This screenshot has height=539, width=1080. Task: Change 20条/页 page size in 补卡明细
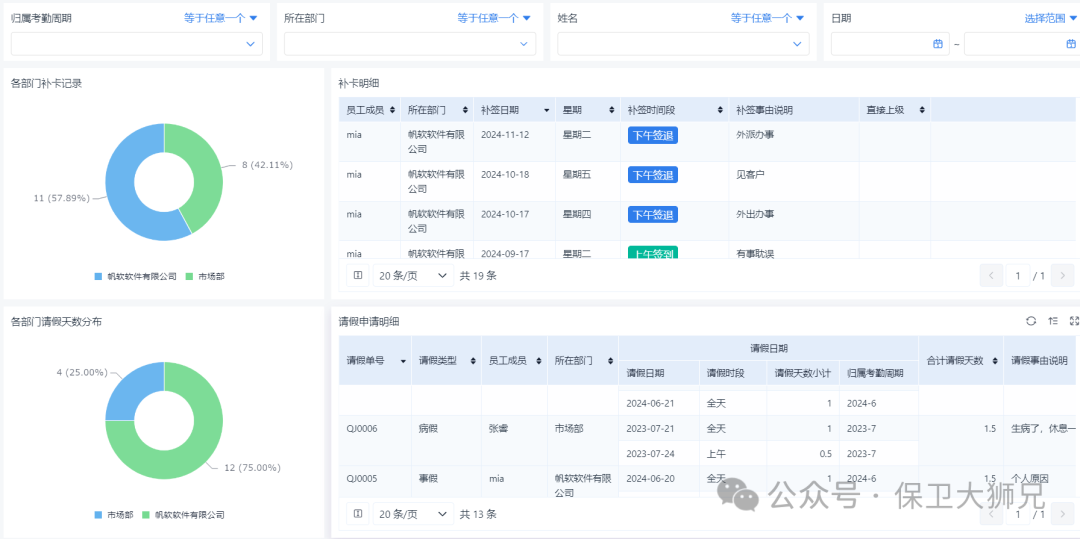pos(413,276)
